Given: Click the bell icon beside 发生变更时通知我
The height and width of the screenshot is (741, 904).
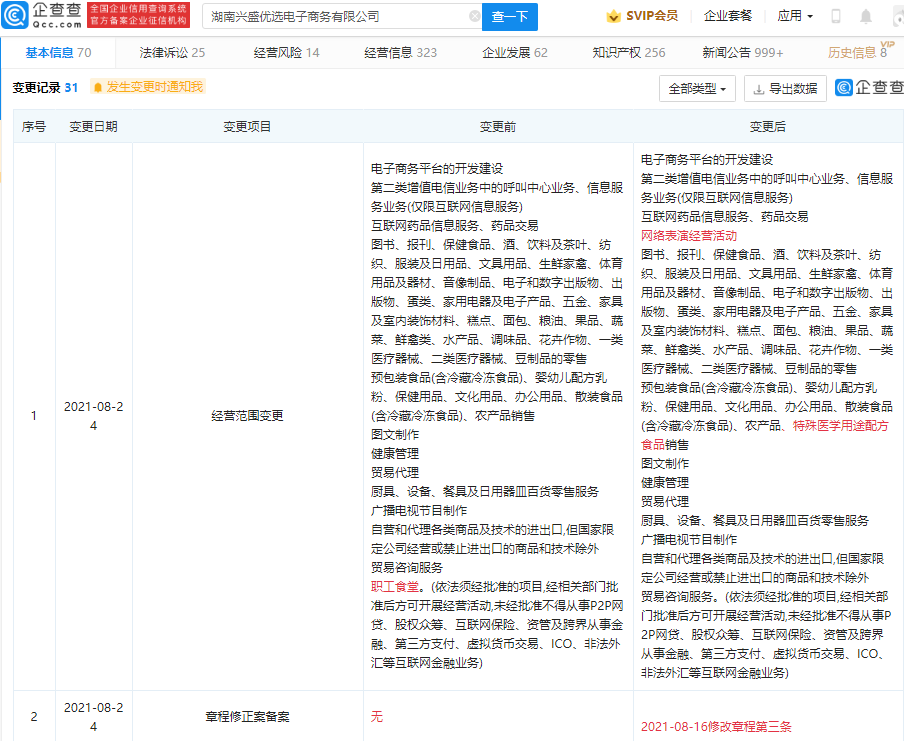Looking at the screenshot, I should point(98,87).
